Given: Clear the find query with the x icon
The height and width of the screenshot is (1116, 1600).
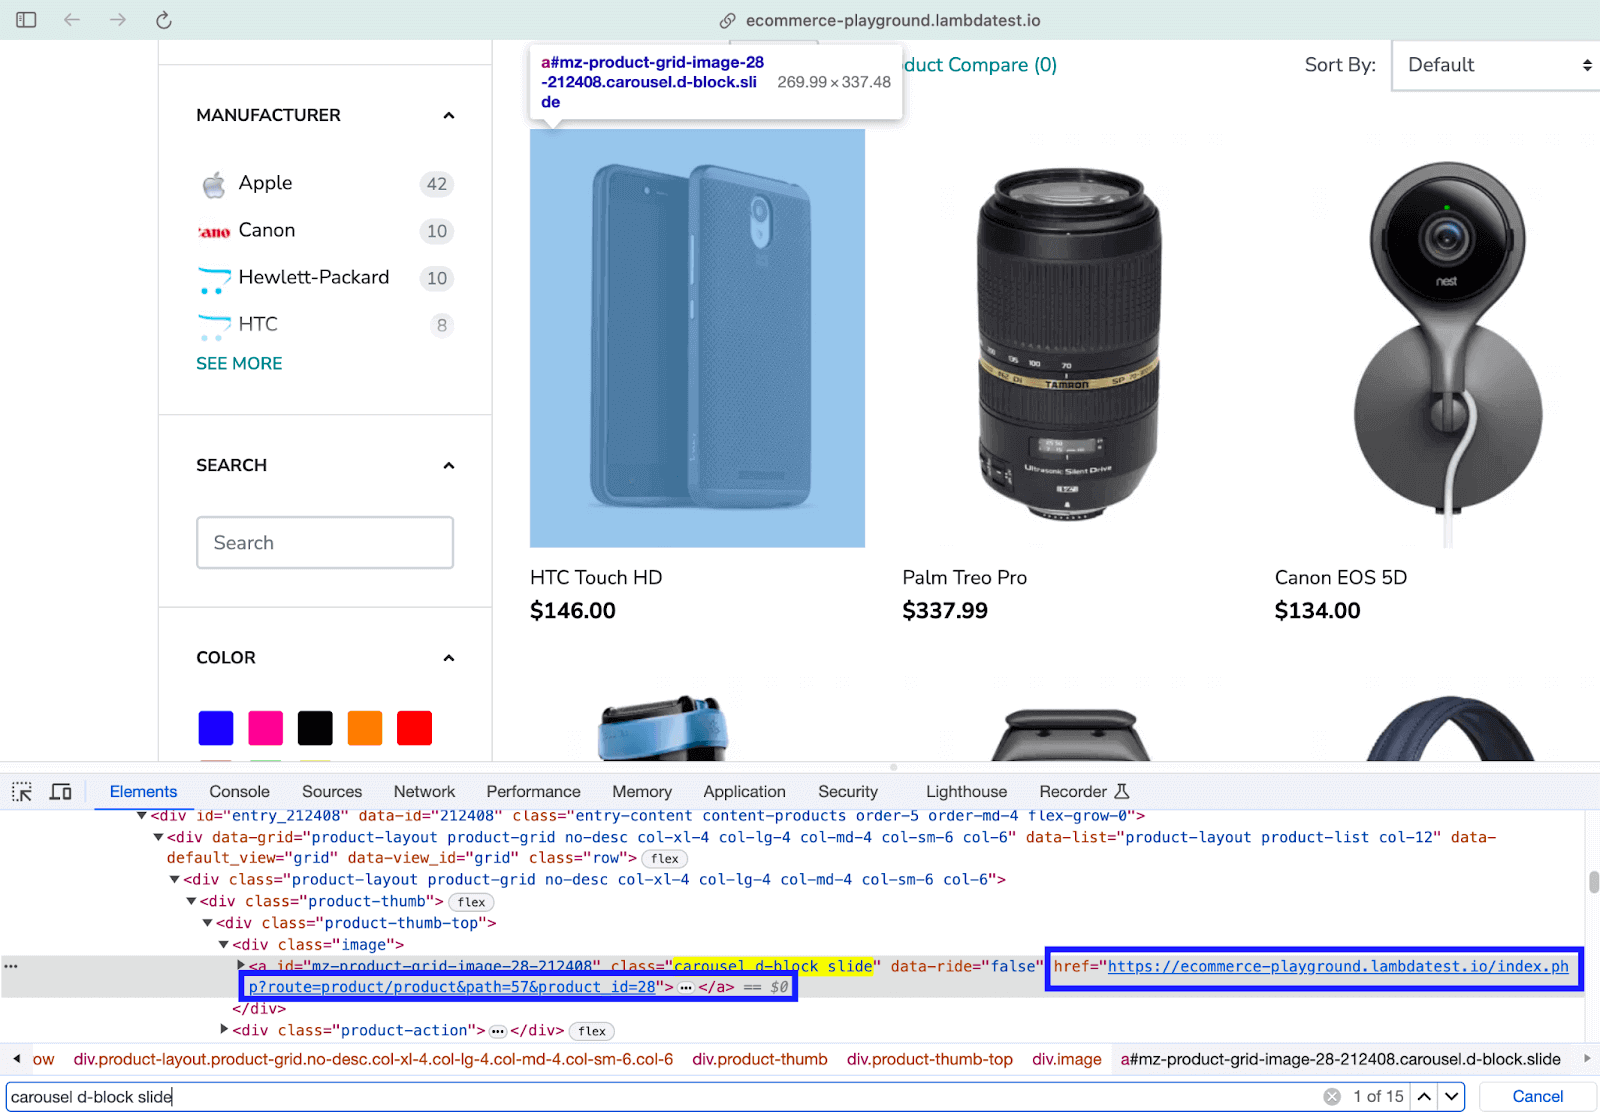Looking at the screenshot, I should tap(1333, 1096).
